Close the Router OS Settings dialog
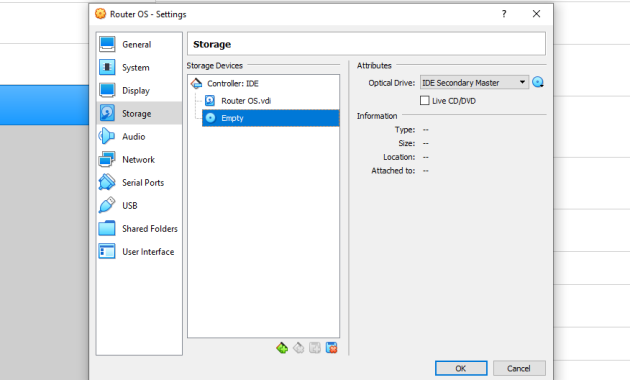The image size is (630, 380). 536,14
